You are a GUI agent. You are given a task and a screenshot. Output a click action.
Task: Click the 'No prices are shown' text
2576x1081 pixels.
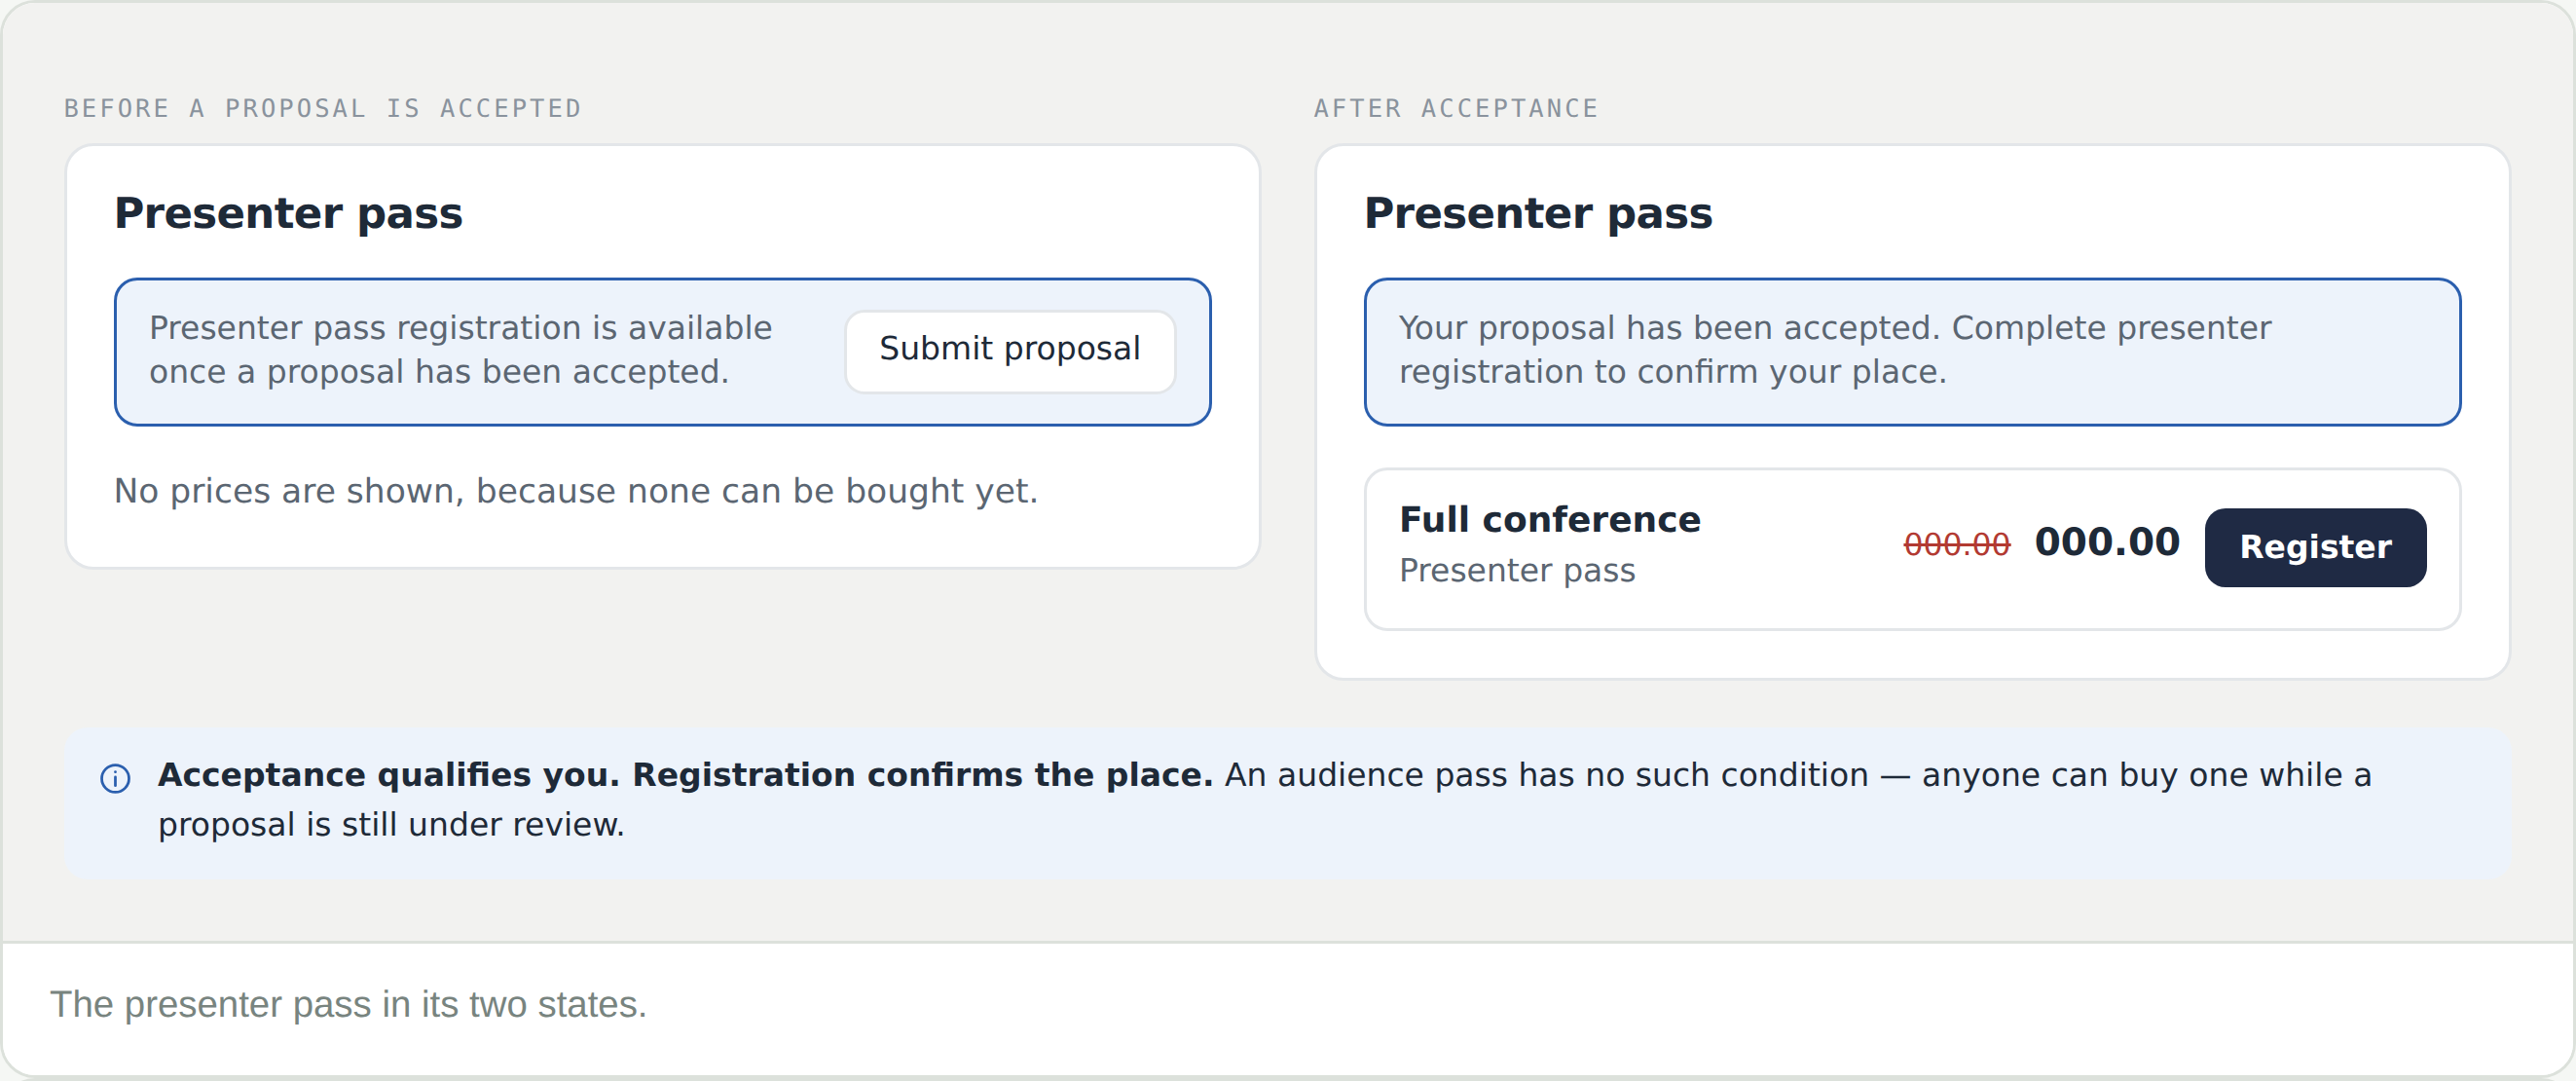pos(576,491)
